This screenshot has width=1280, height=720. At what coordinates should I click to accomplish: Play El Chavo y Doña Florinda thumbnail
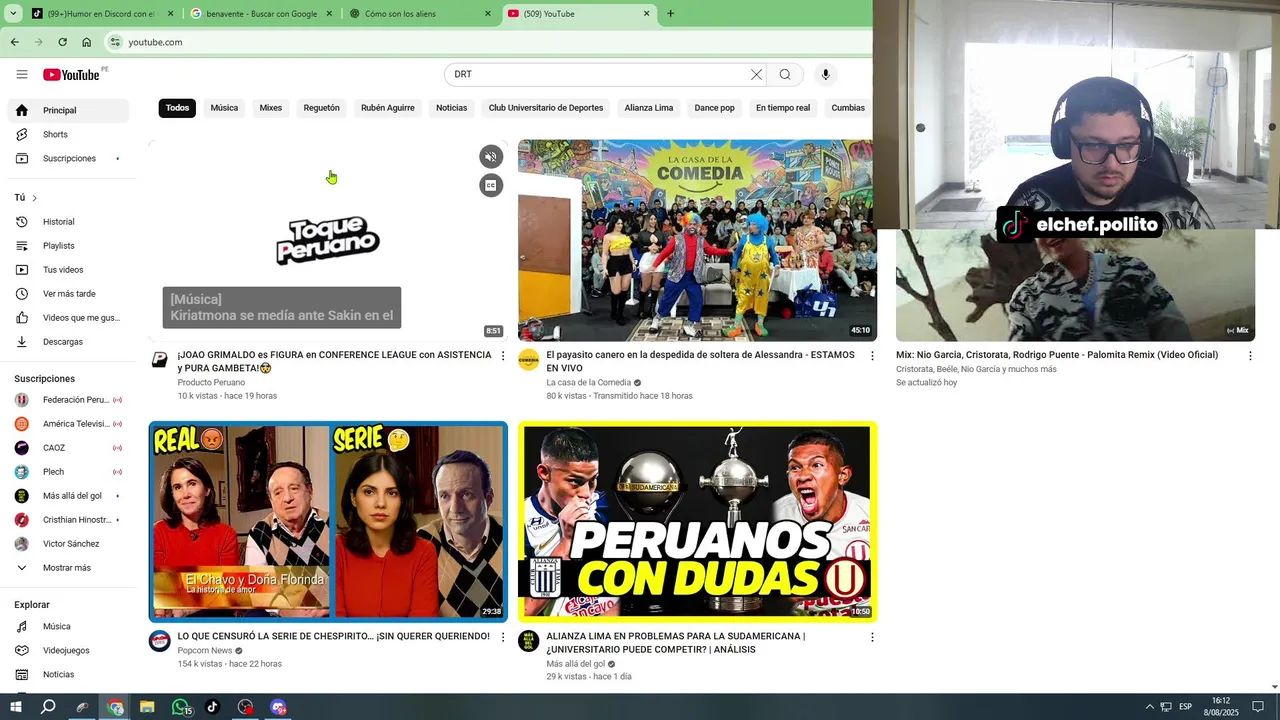(328, 521)
